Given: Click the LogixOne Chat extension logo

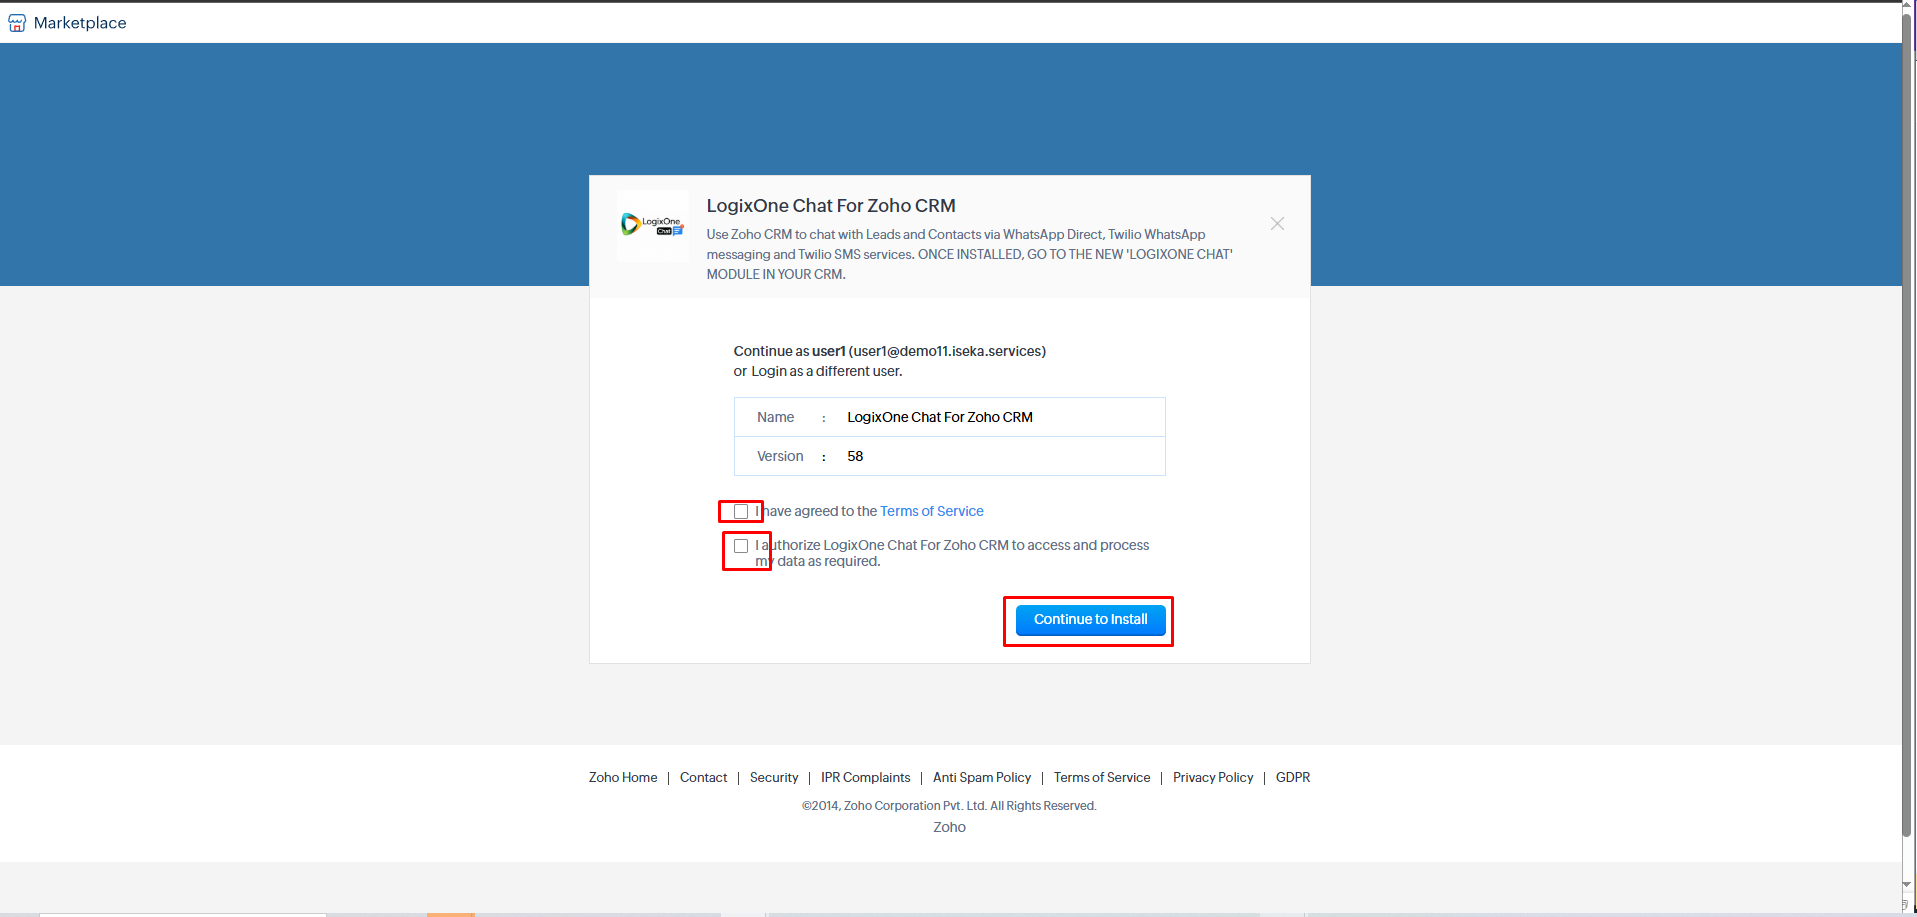Looking at the screenshot, I should tap(653, 226).
